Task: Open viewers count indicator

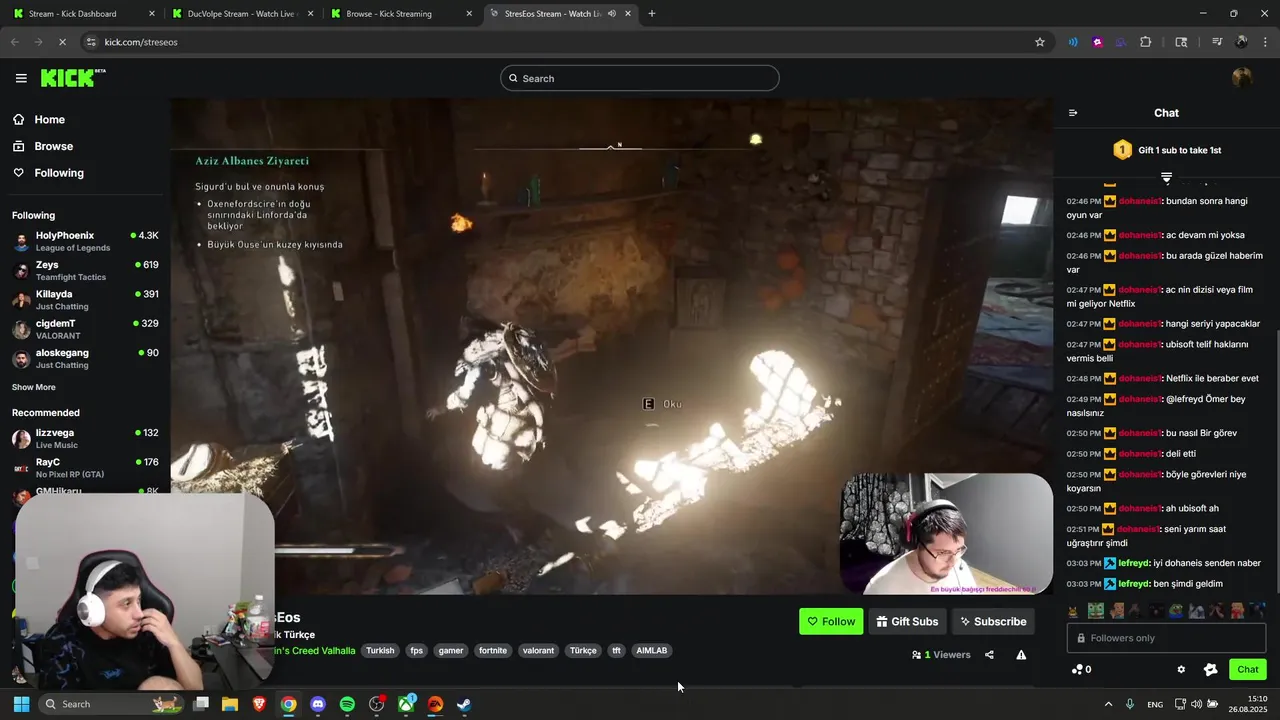Action: tap(941, 655)
